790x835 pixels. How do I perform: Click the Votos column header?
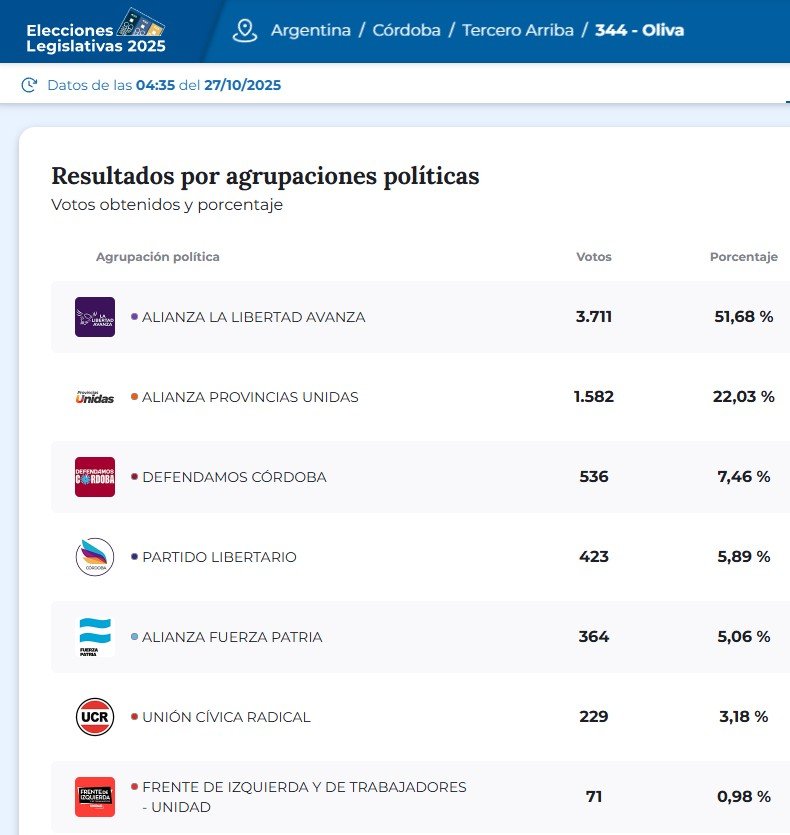point(594,257)
